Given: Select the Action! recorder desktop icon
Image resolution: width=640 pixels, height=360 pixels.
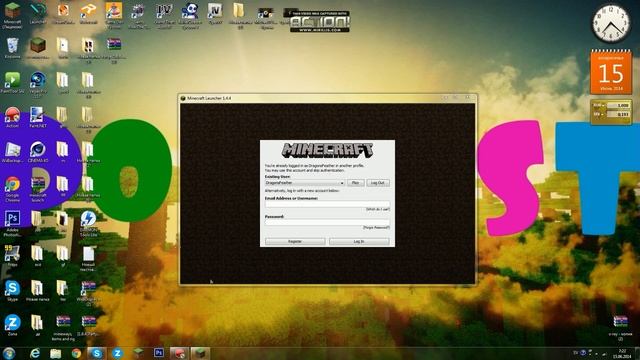Looking at the screenshot, I should click(12, 118).
